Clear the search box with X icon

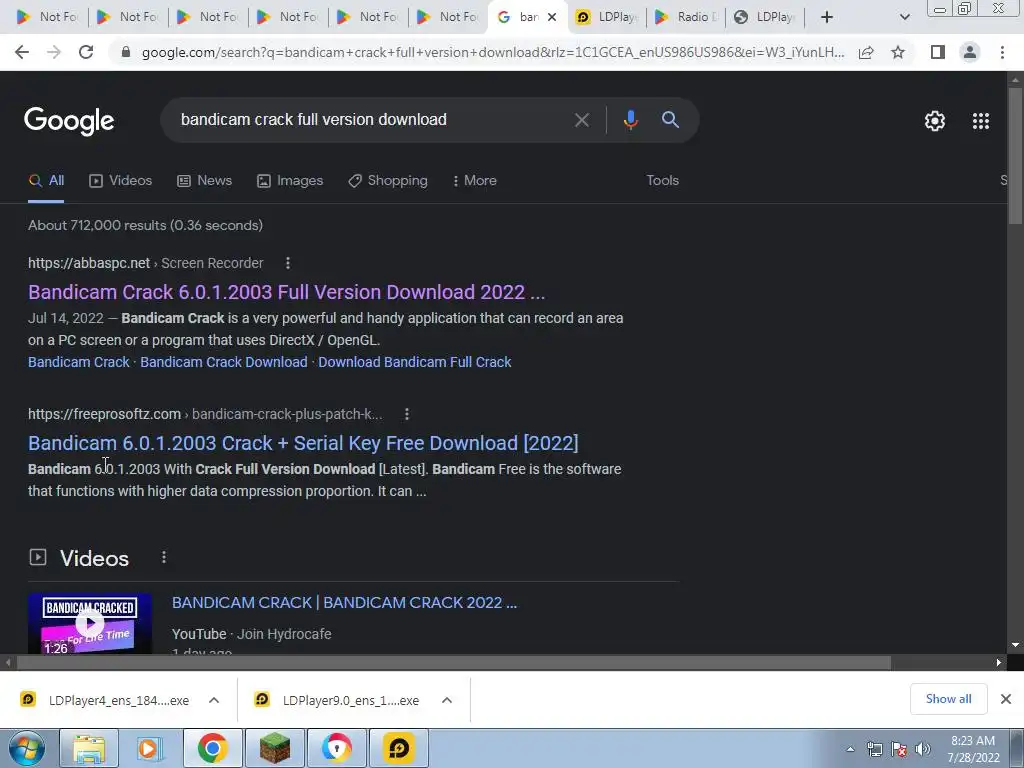pyautogui.click(x=581, y=120)
